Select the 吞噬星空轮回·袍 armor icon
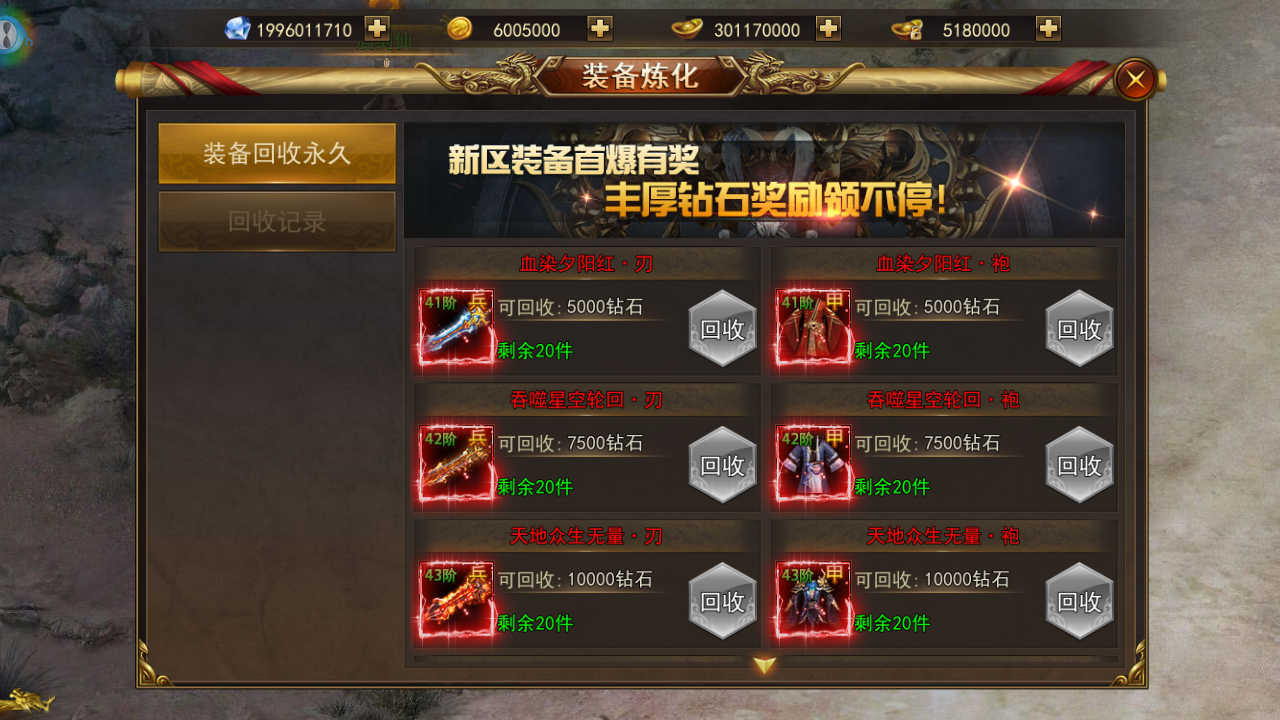Screen dimensions: 1280x720 tap(813, 463)
